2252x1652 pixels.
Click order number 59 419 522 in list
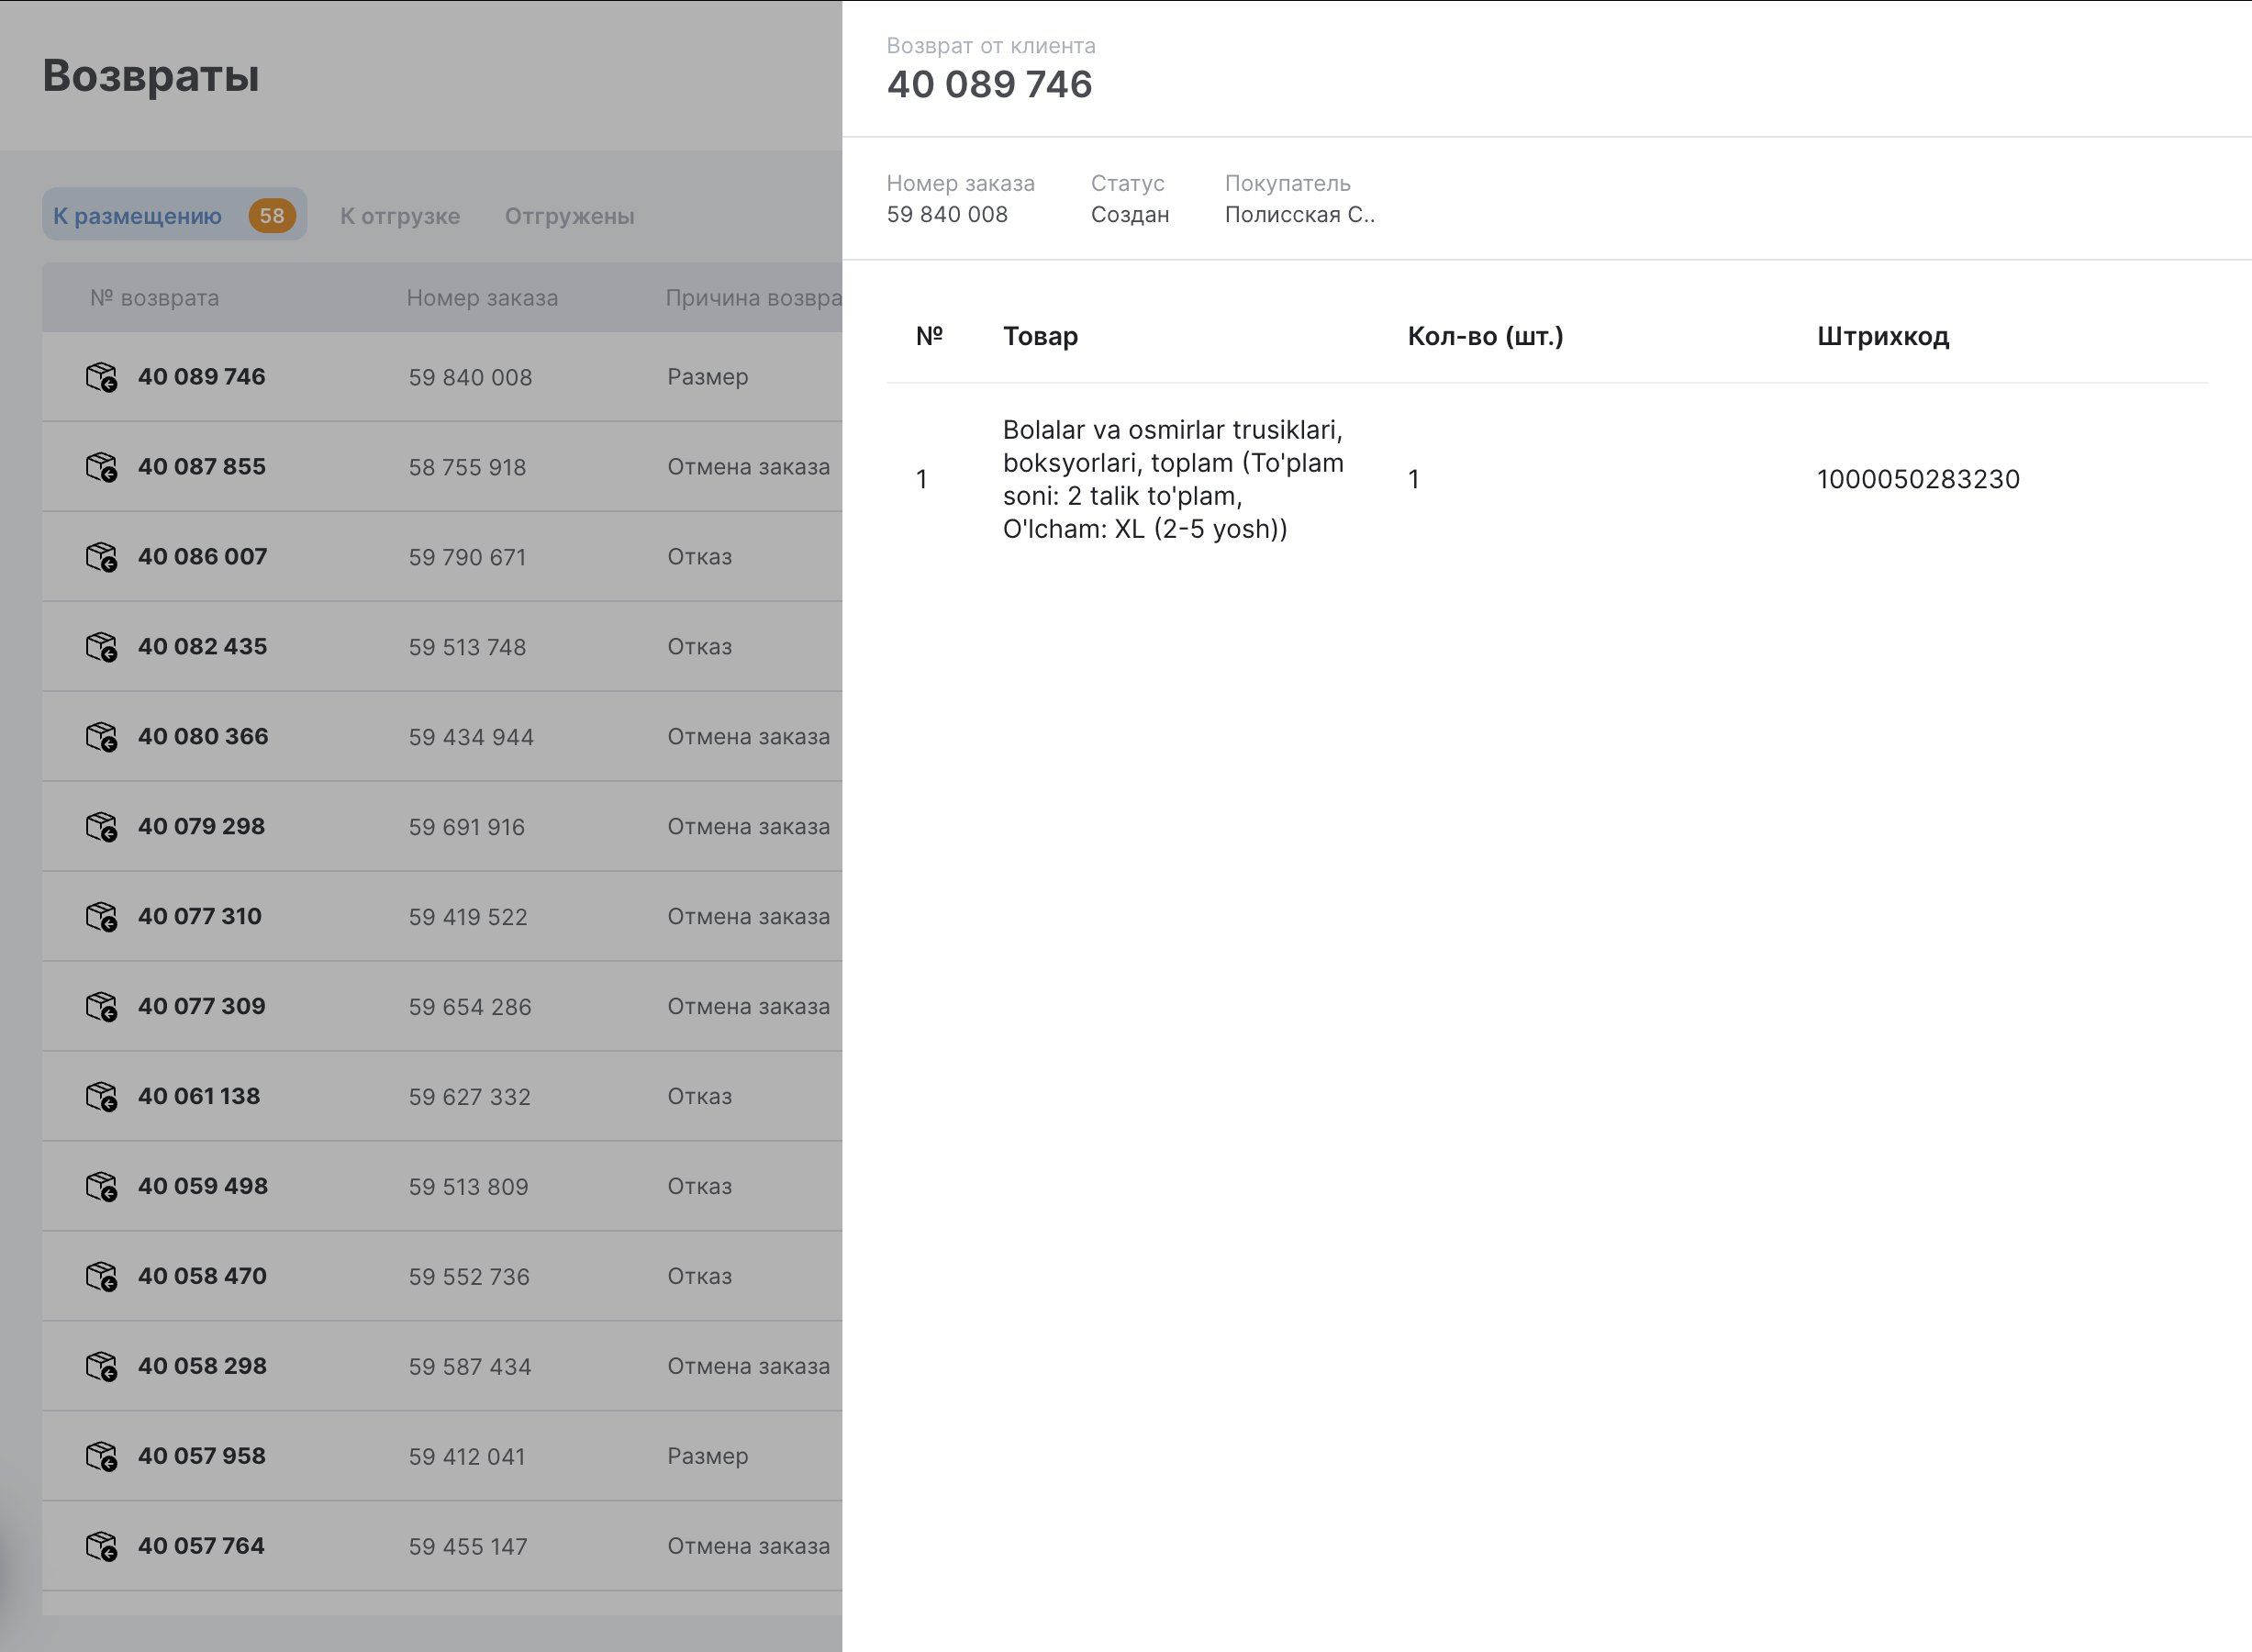tap(468, 917)
